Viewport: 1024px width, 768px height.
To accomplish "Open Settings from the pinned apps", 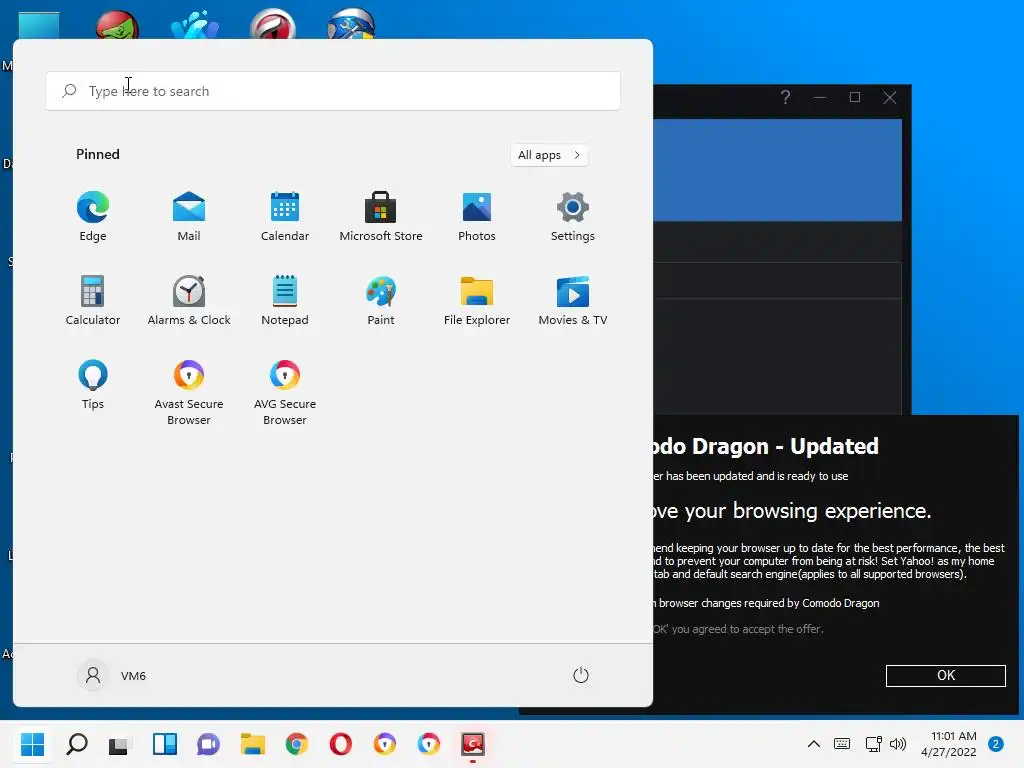I will pos(573,216).
